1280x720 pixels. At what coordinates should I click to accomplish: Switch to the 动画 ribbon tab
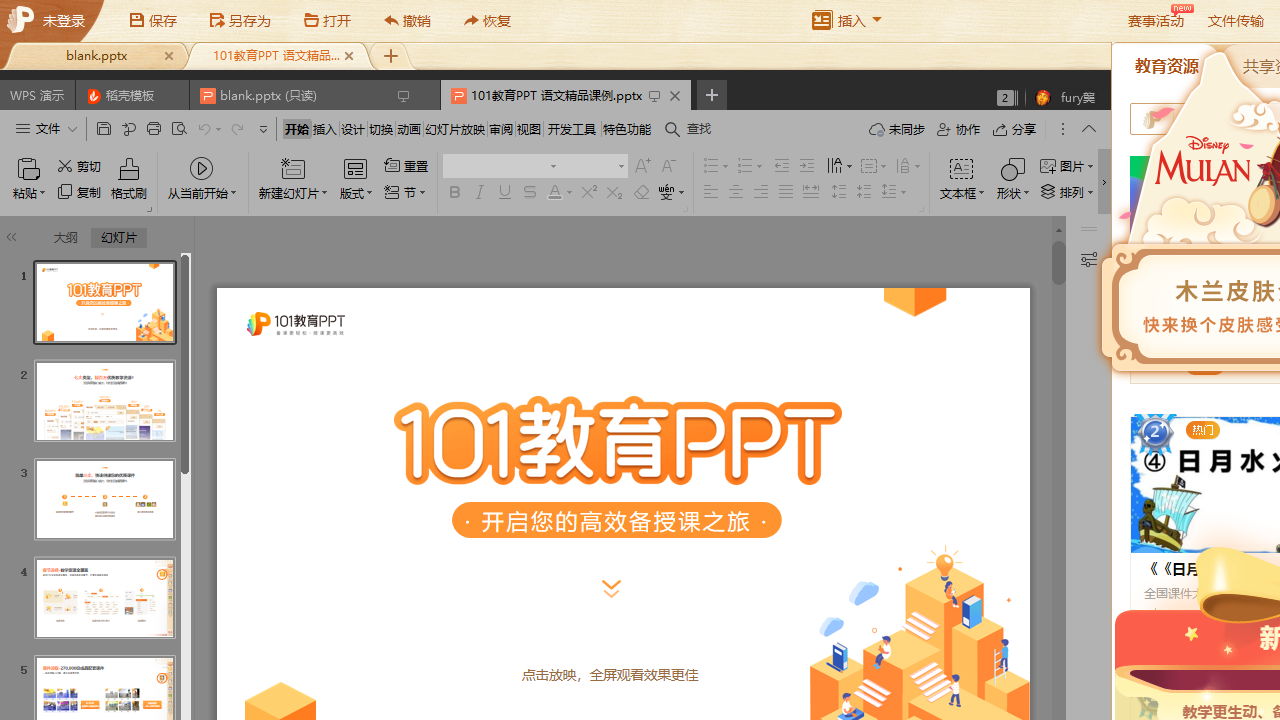[x=409, y=129]
